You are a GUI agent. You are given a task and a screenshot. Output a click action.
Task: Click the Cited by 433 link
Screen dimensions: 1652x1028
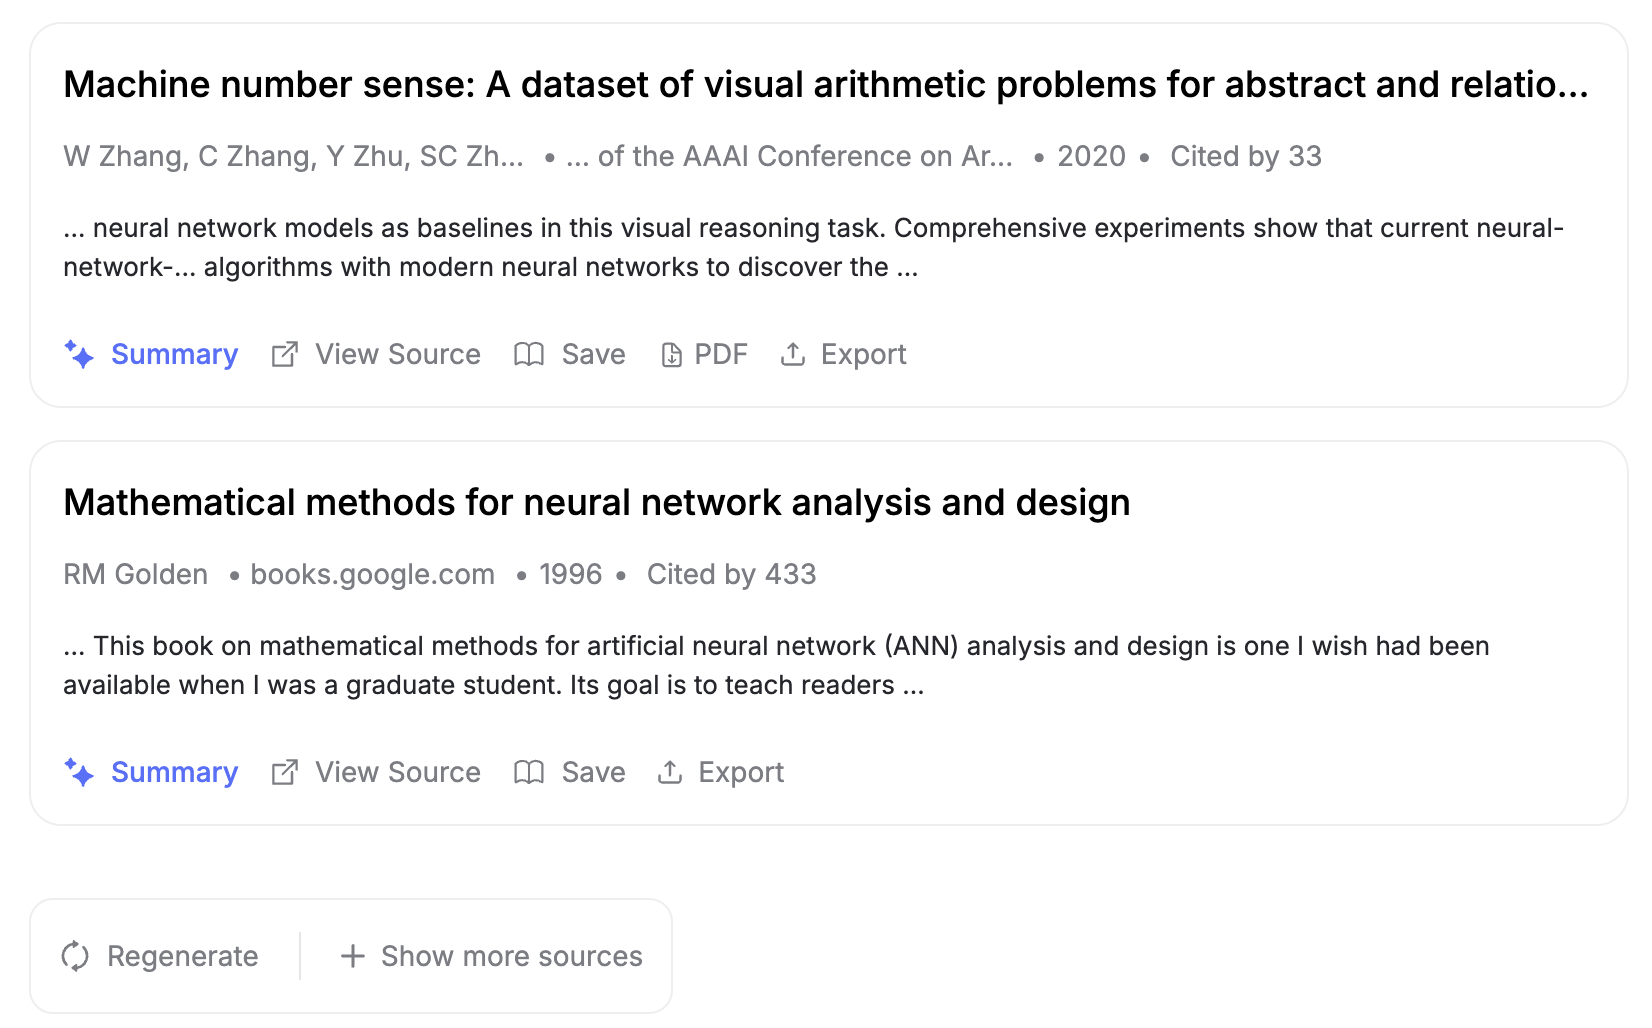pyautogui.click(x=732, y=574)
